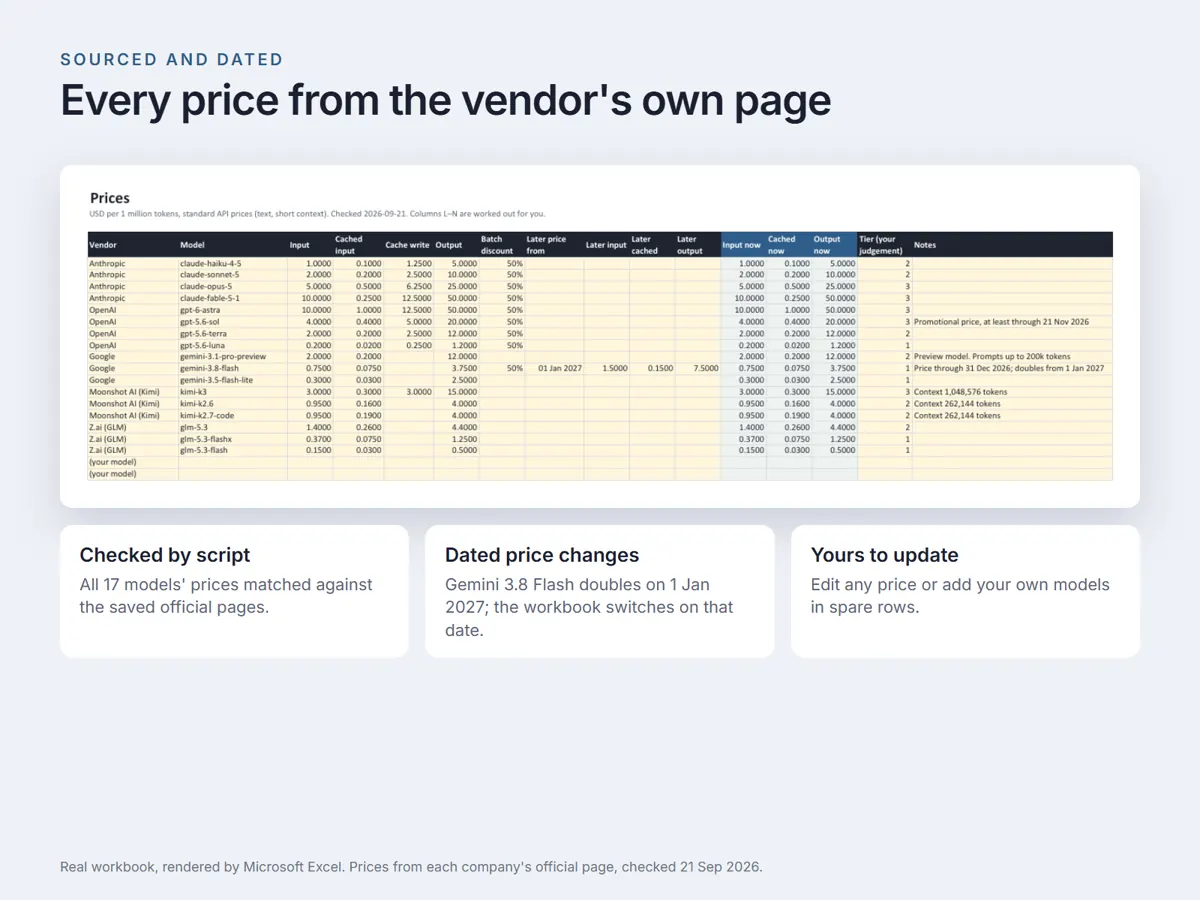The width and height of the screenshot is (1200, 900).
Task: Click the 'Checked by script' card heading
Action: pyautogui.click(x=165, y=555)
